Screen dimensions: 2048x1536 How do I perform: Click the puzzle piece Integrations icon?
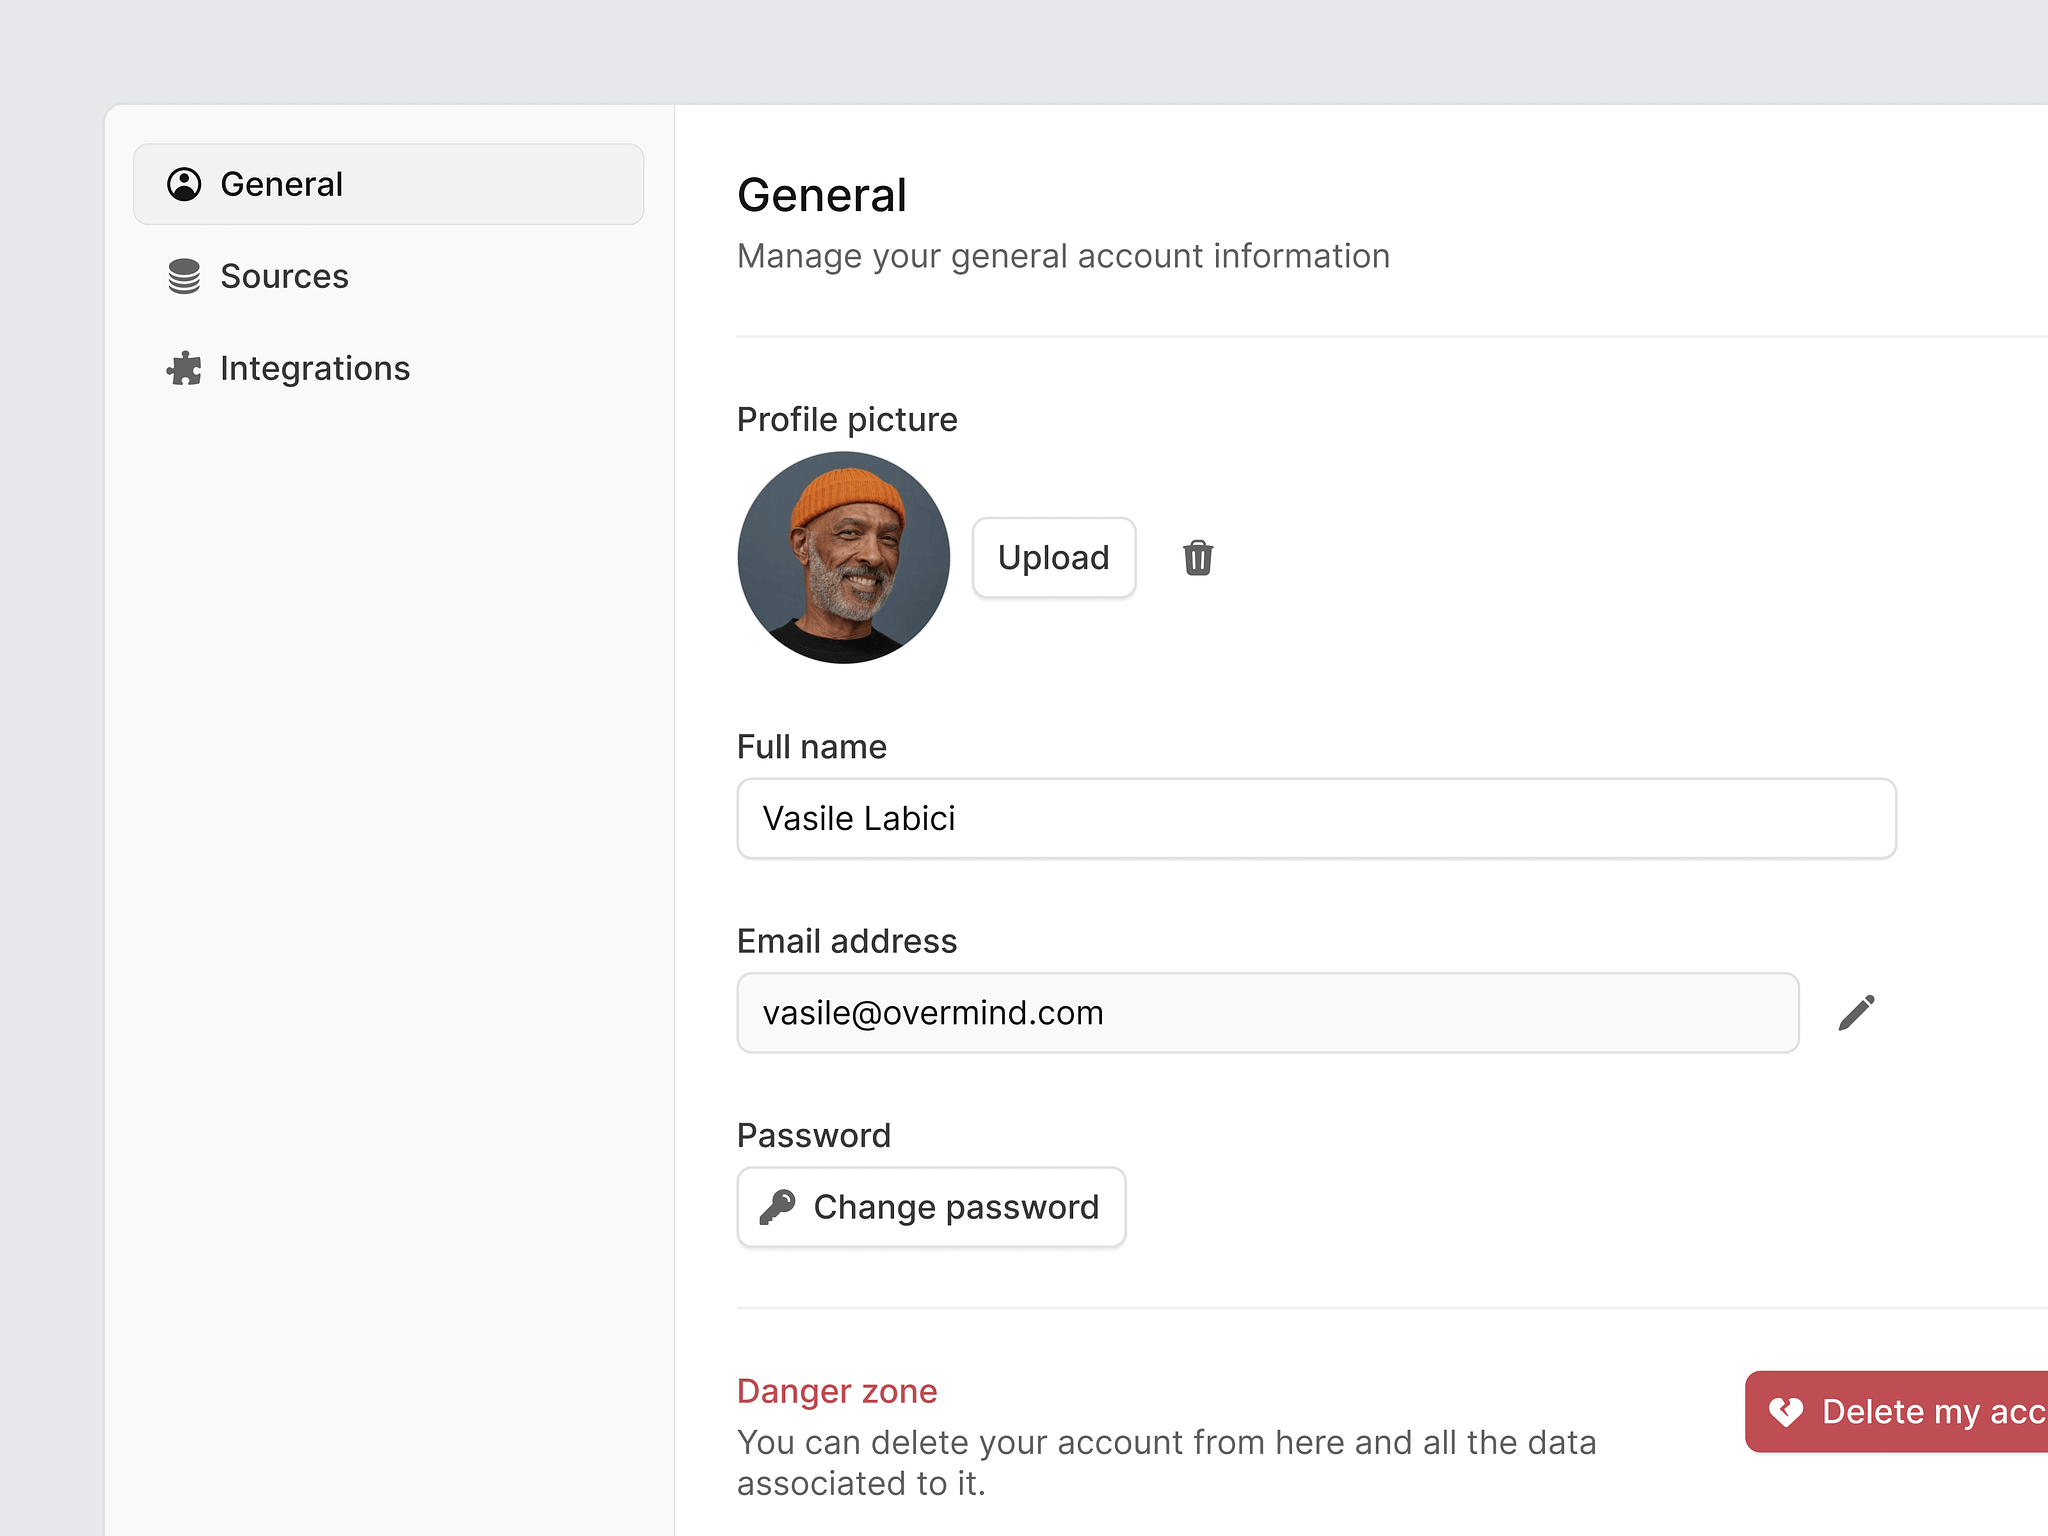coord(184,368)
